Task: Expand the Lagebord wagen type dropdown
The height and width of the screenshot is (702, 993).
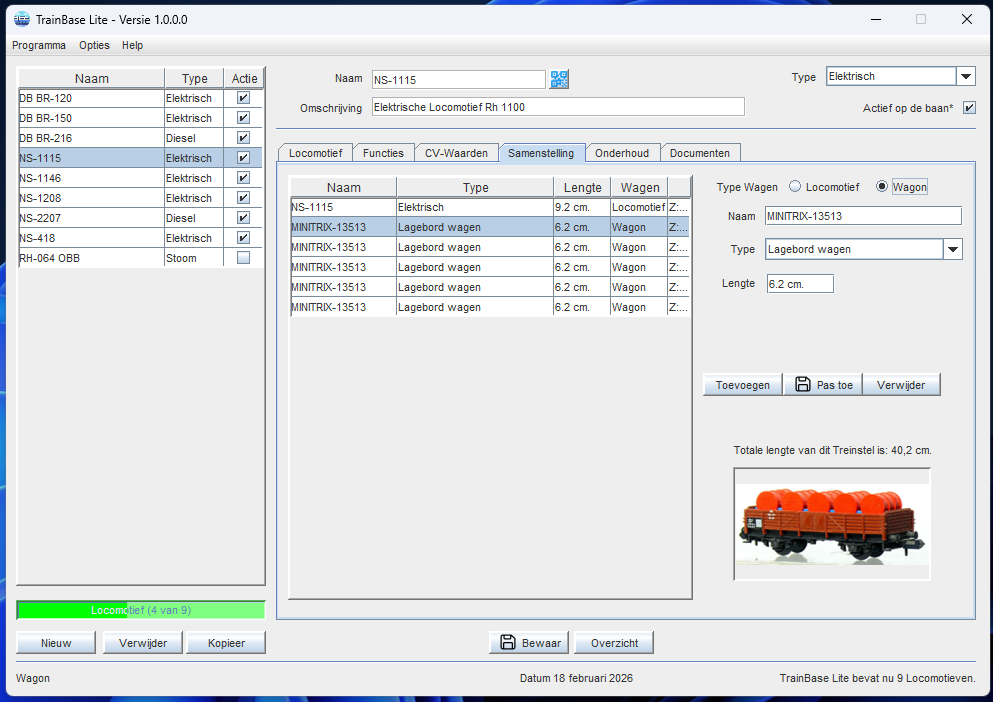Action: (952, 250)
